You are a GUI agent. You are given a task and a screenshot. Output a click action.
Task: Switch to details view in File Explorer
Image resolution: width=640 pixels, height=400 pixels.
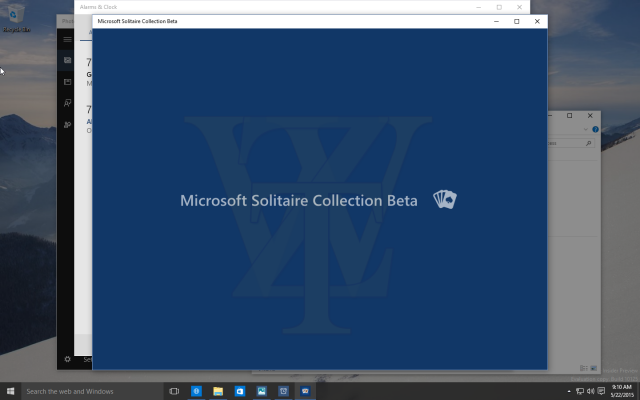[584, 368]
